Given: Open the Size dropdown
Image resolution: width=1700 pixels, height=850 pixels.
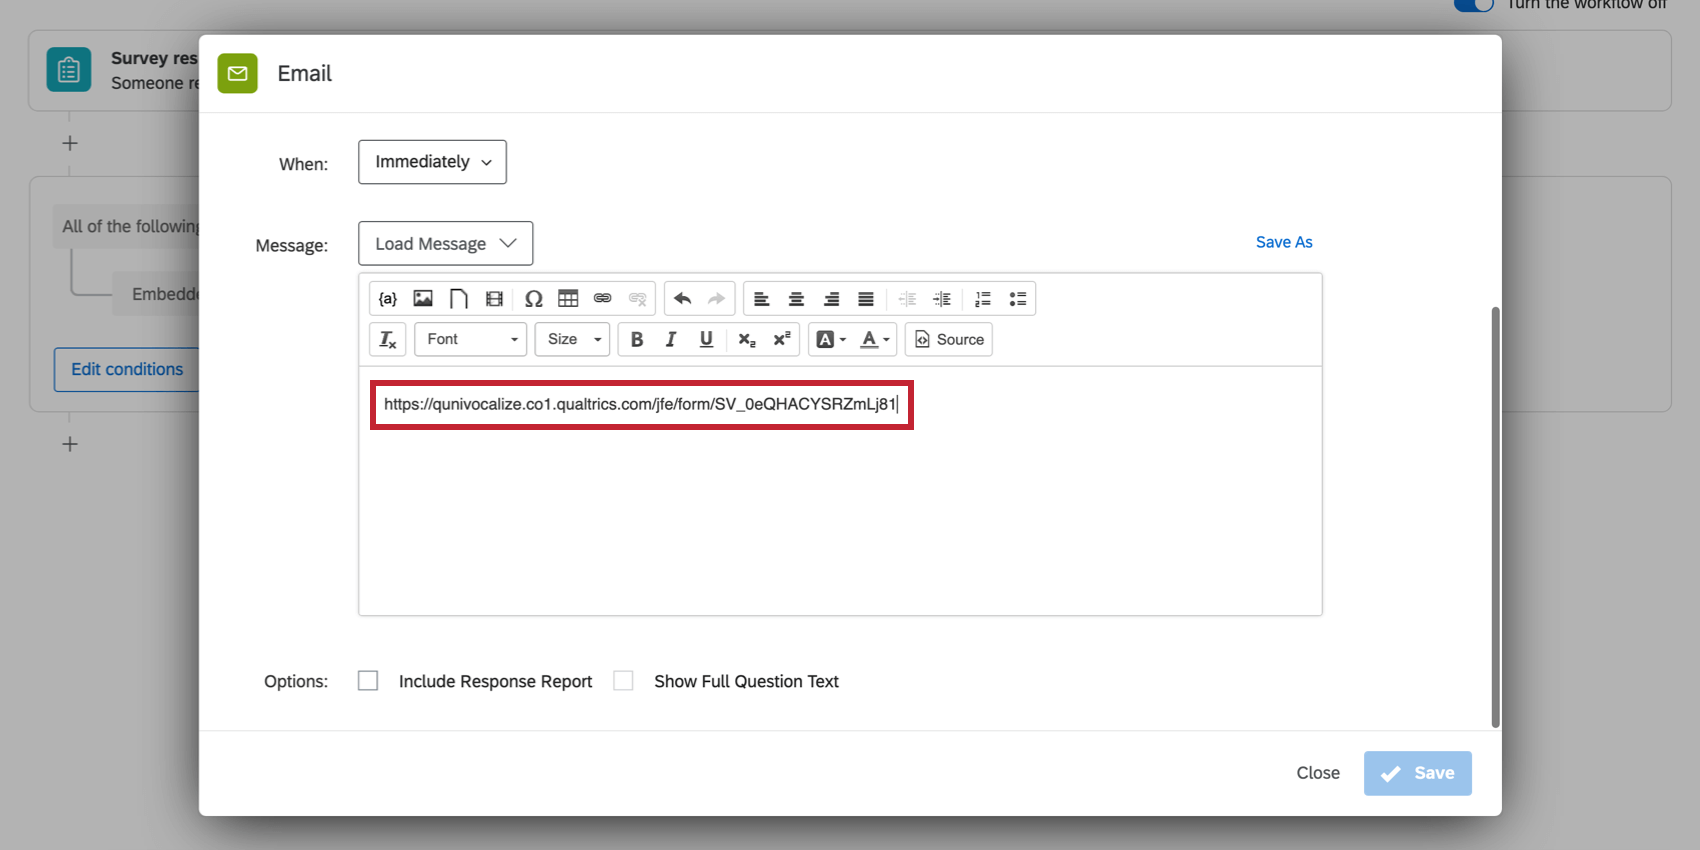Looking at the screenshot, I should pos(572,340).
